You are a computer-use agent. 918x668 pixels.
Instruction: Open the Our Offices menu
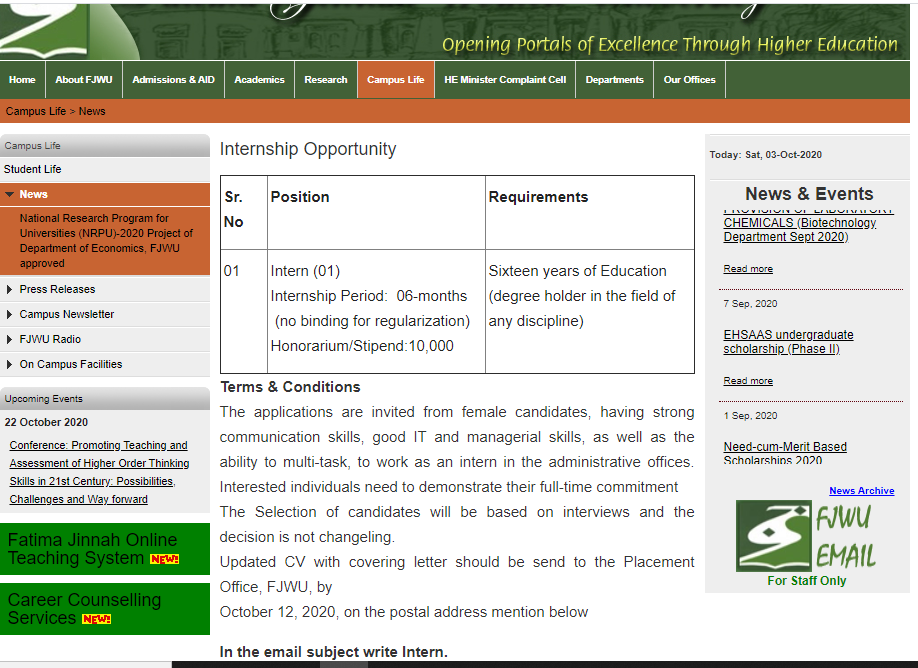click(x=690, y=80)
